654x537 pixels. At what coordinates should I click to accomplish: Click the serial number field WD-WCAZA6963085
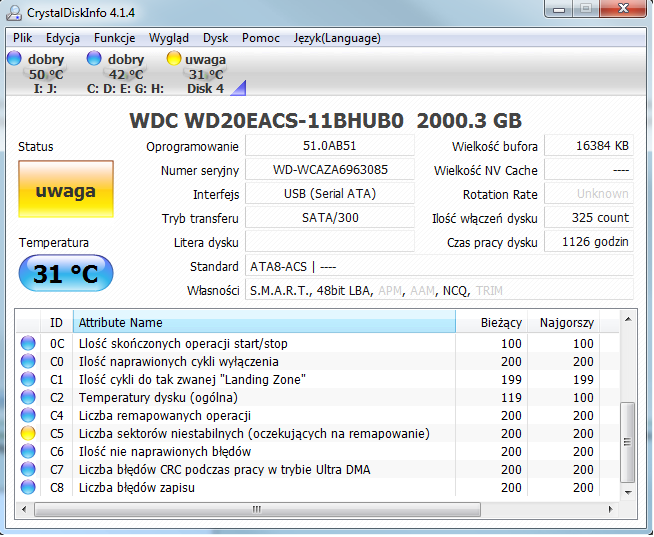click(x=330, y=170)
